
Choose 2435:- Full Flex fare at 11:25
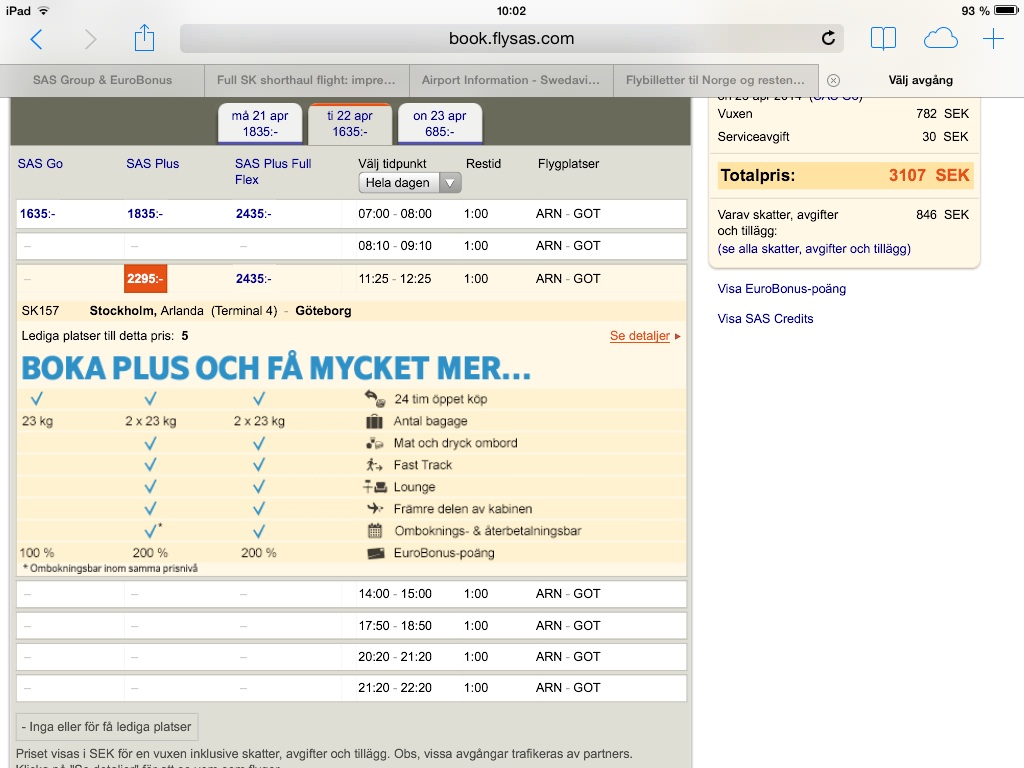[254, 279]
